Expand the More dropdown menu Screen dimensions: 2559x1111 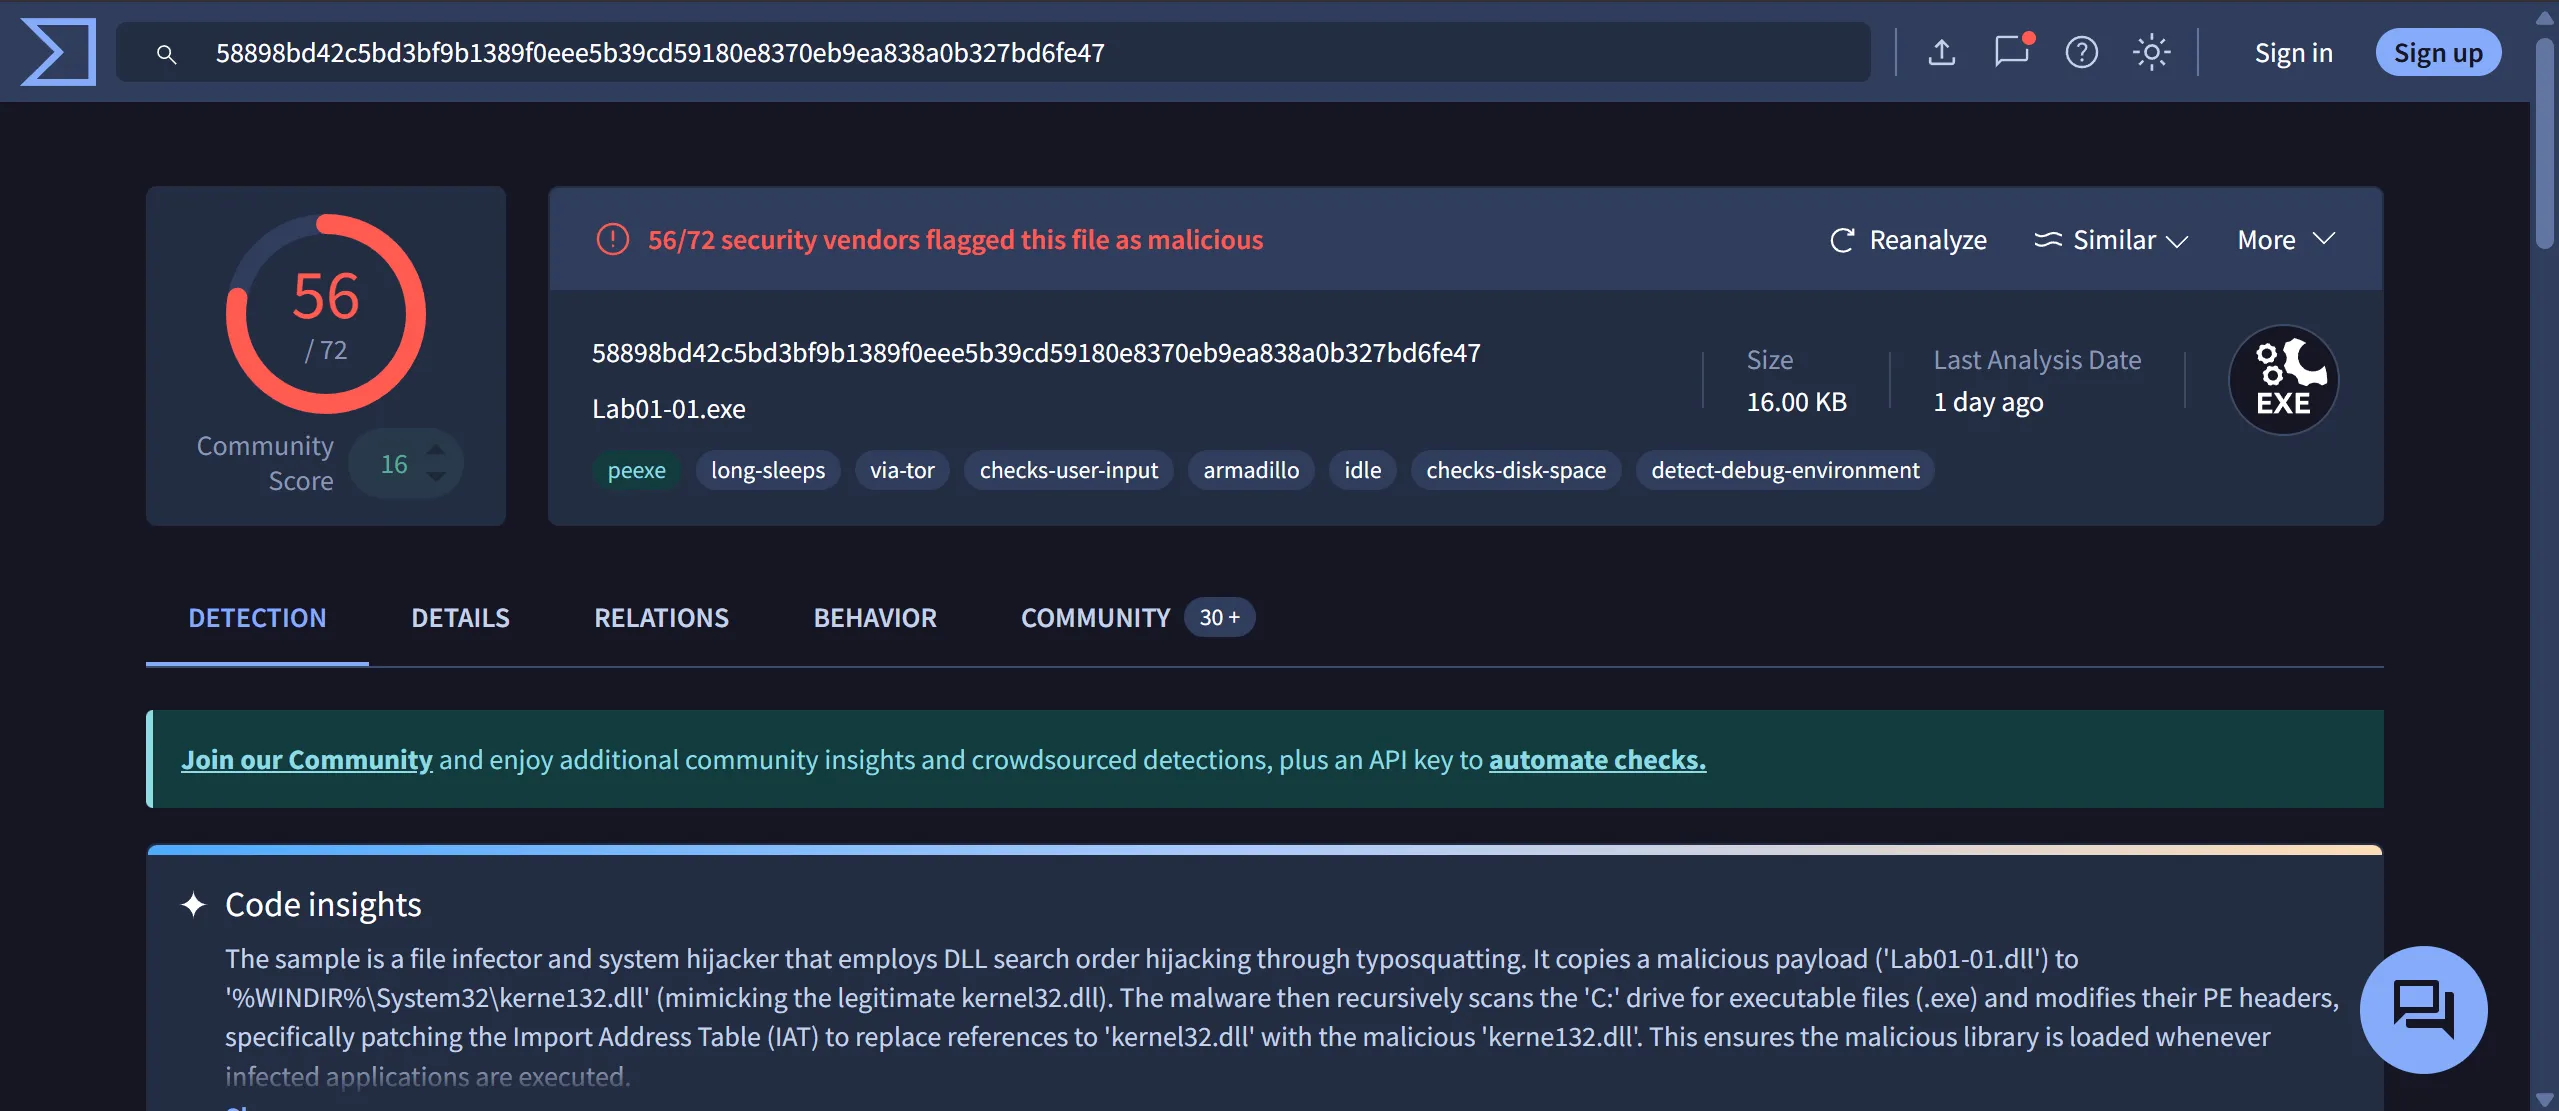(x=2285, y=240)
